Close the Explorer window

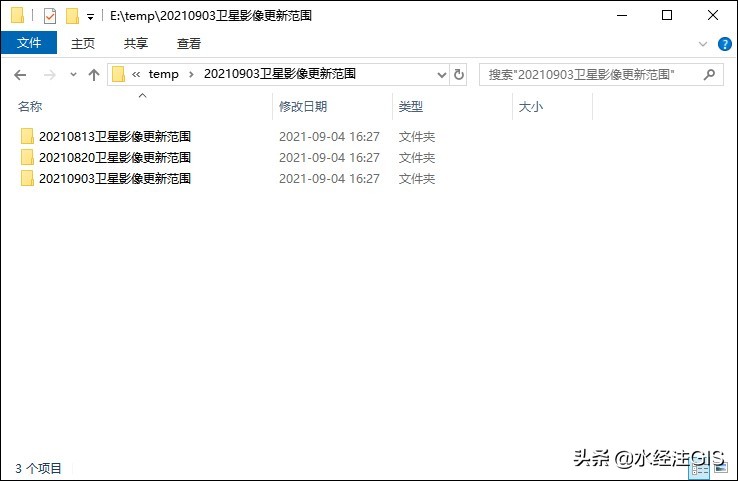click(x=713, y=16)
